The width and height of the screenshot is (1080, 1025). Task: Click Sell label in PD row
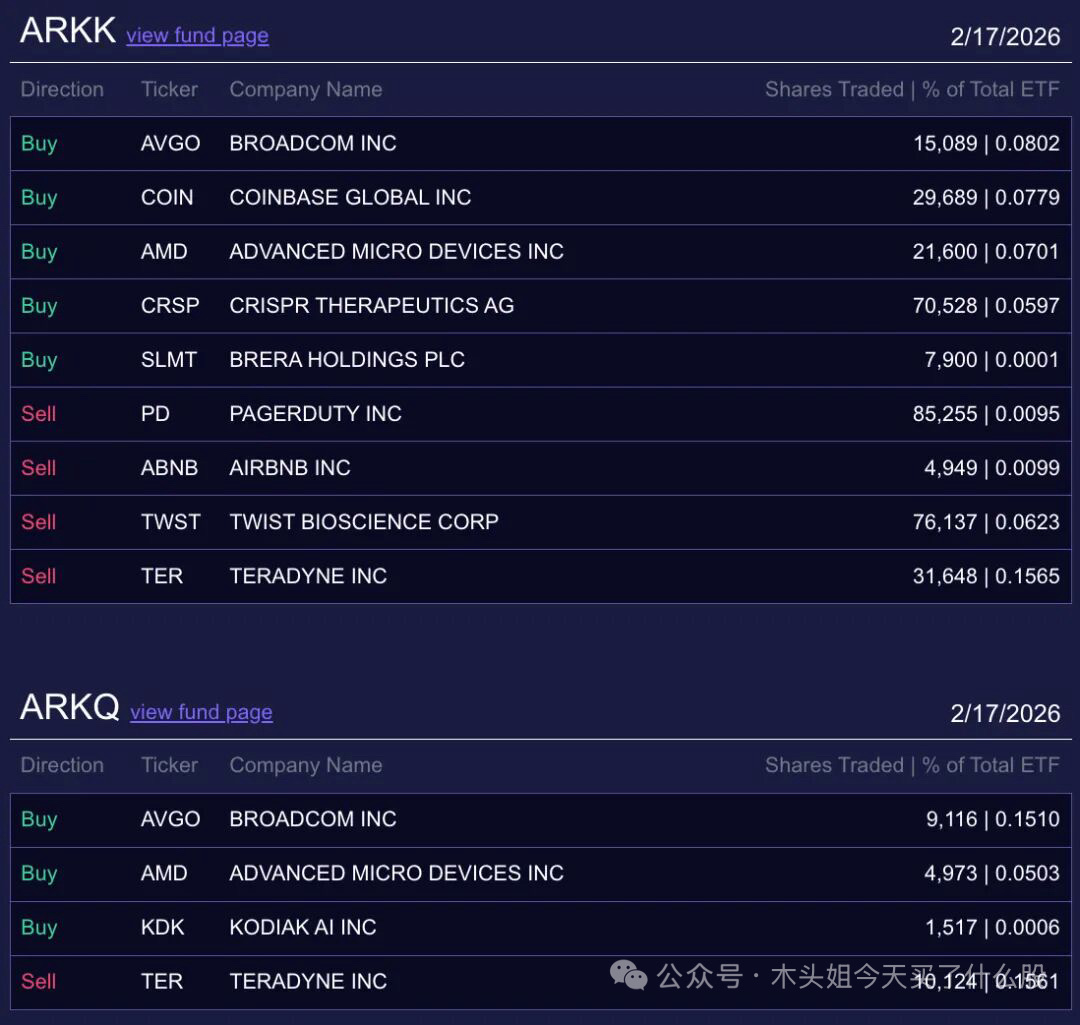click(39, 413)
